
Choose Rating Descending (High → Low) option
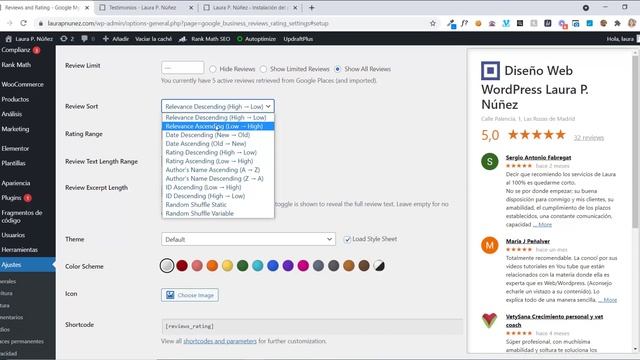tap(218, 152)
